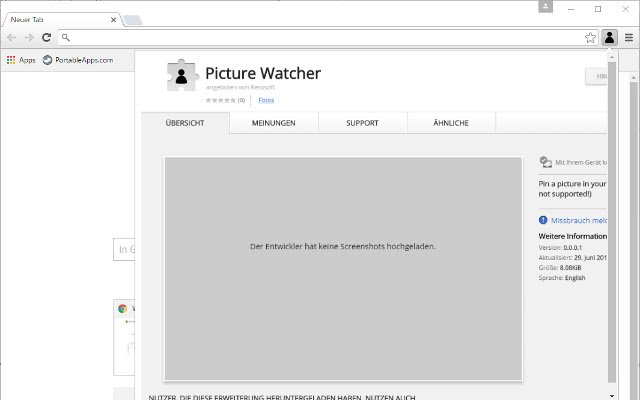Click the browser back arrow
Image resolution: width=640 pixels, height=400 pixels.
tap(11, 38)
